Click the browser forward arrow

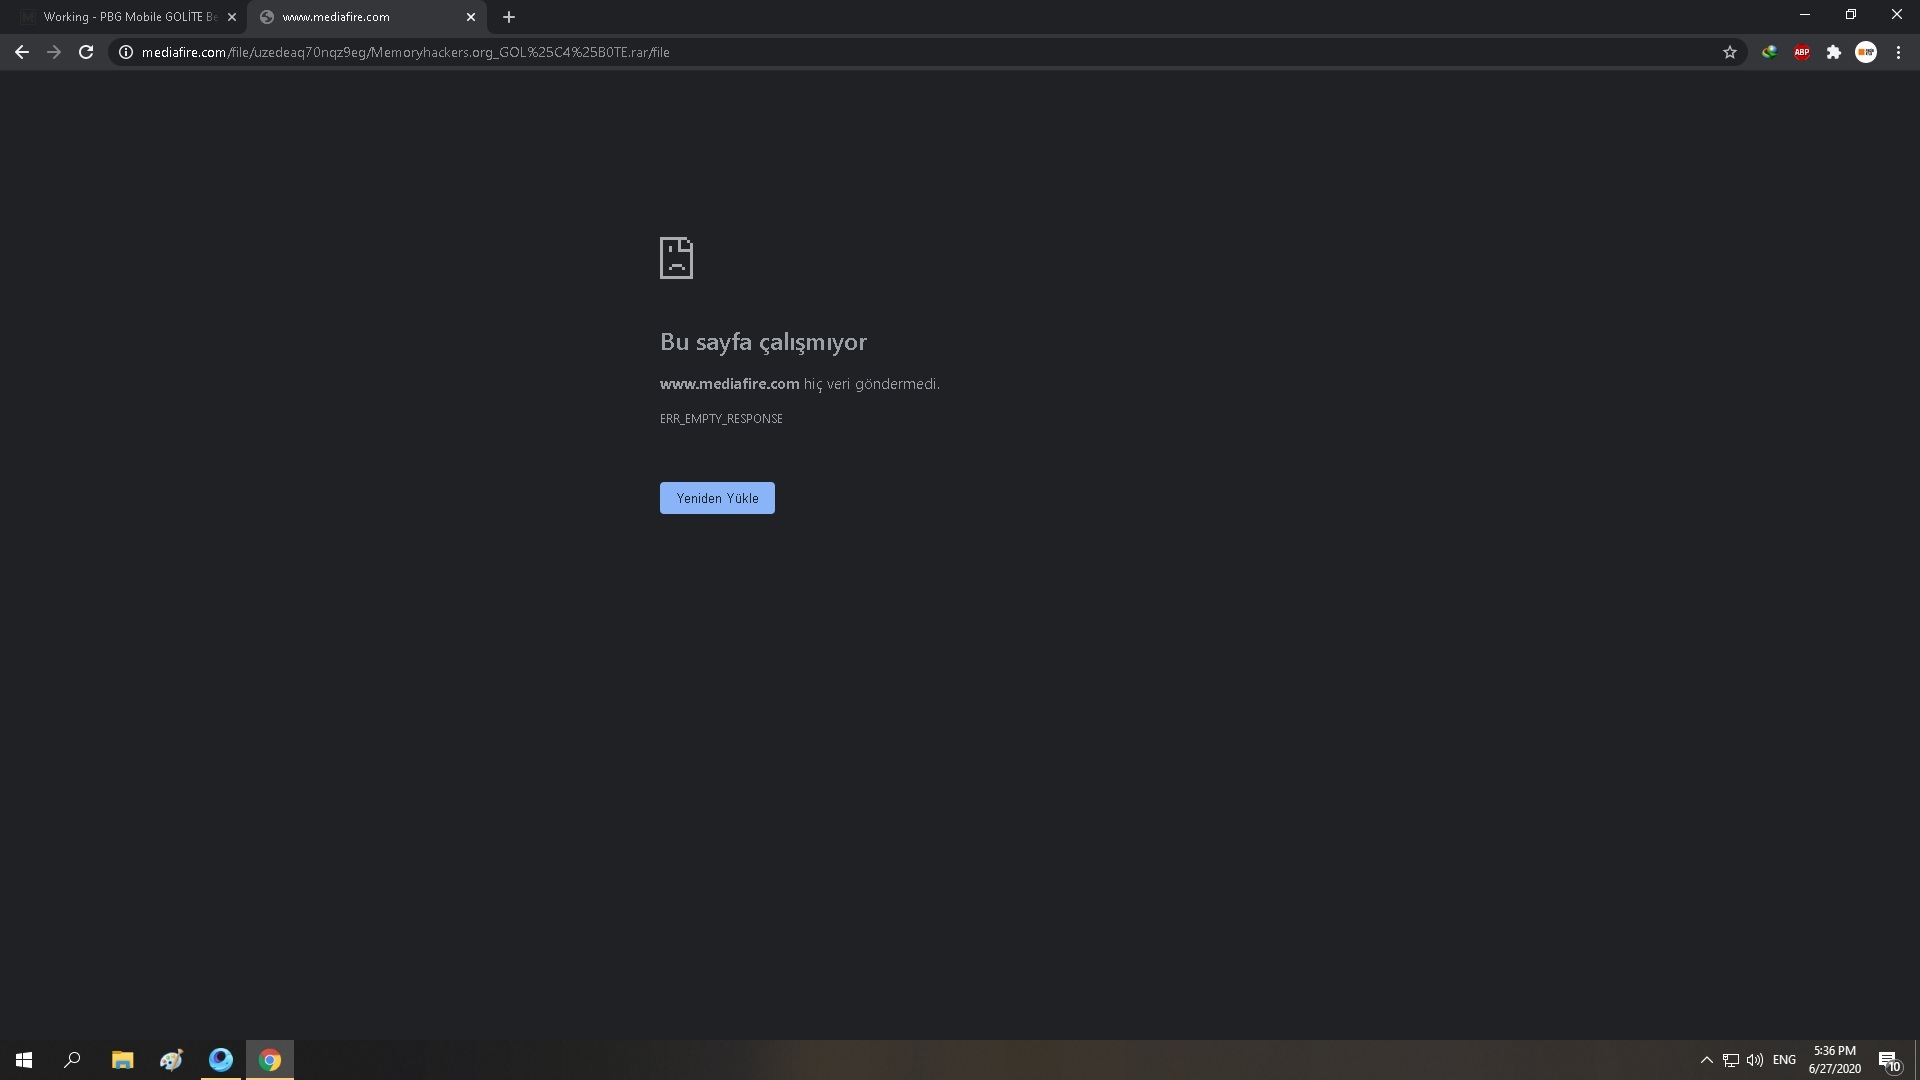tap(54, 52)
